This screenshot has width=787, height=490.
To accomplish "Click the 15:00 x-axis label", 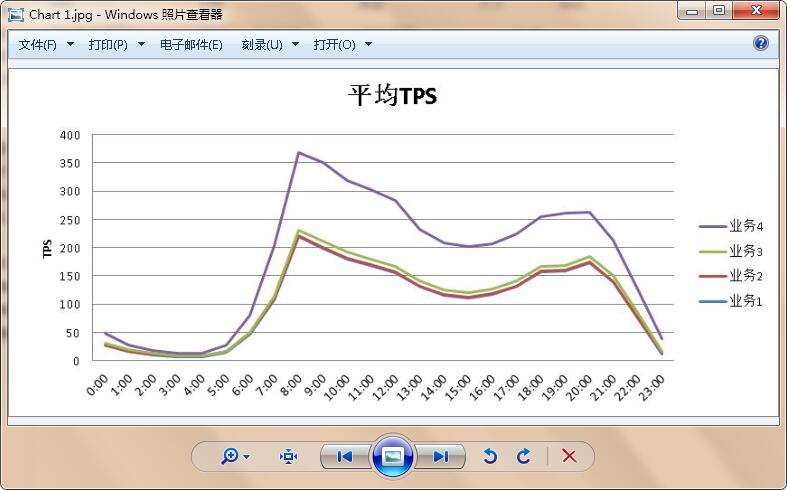I will tap(458, 388).
